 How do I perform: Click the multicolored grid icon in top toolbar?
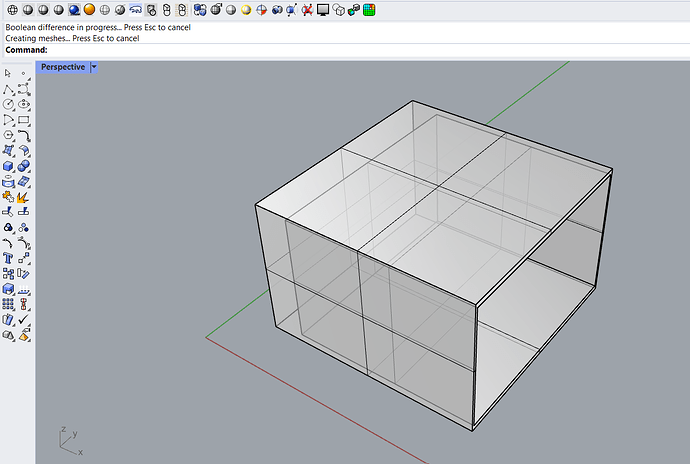point(369,10)
